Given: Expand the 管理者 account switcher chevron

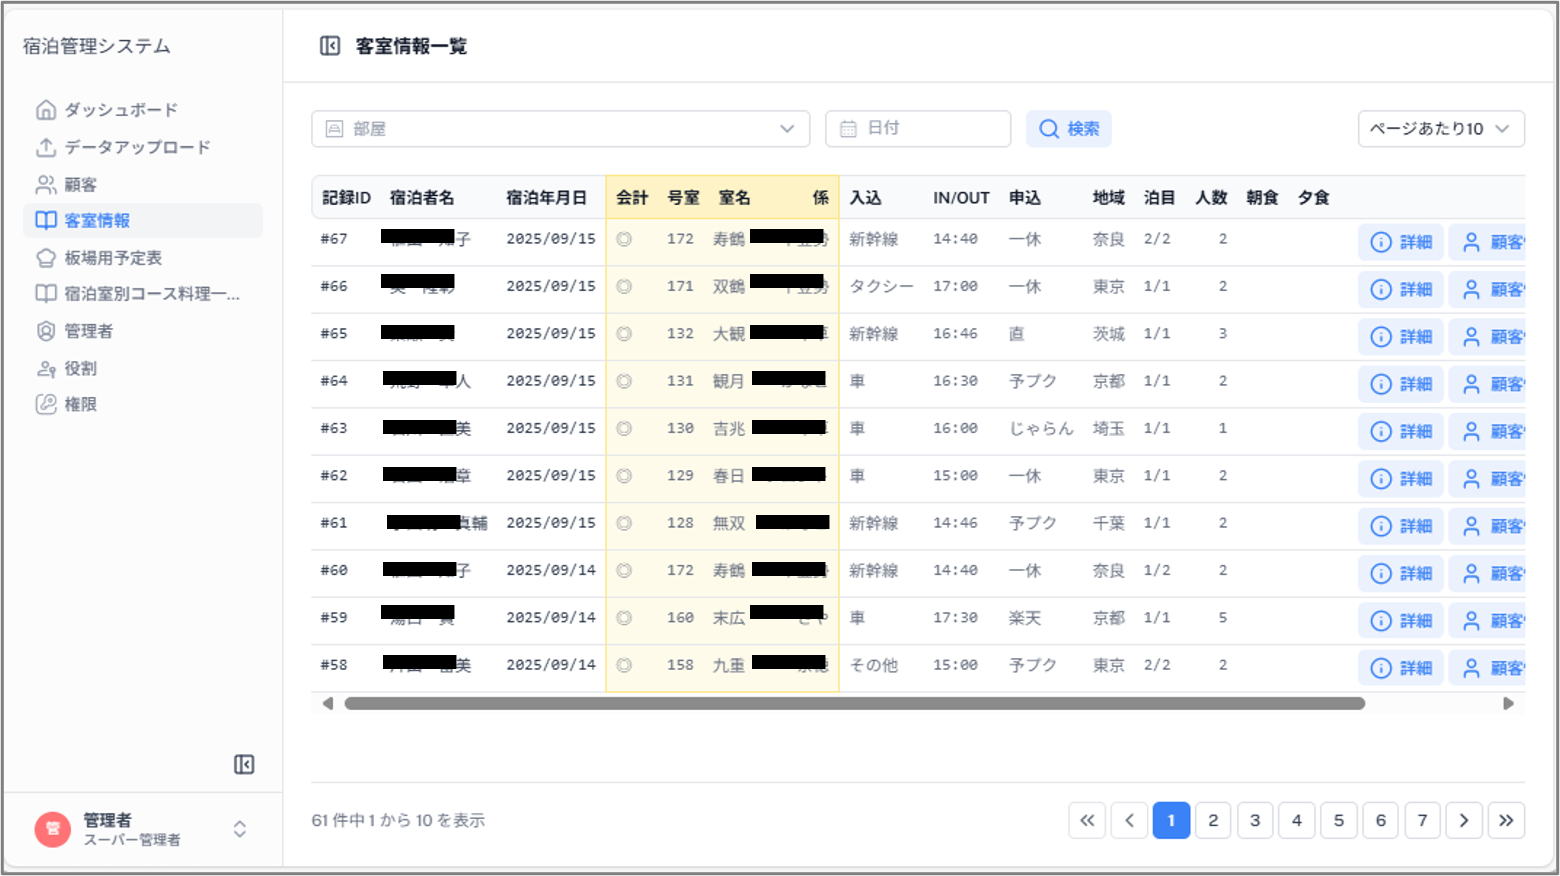Looking at the screenshot, I should 240,829.
